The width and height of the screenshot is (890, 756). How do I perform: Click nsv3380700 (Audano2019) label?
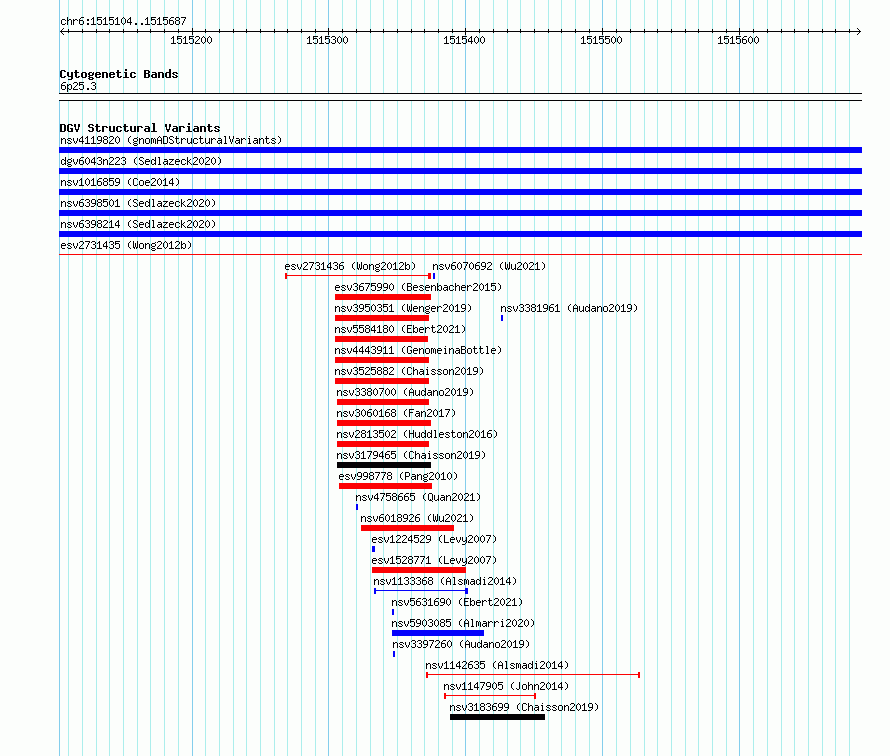point(405,392)
